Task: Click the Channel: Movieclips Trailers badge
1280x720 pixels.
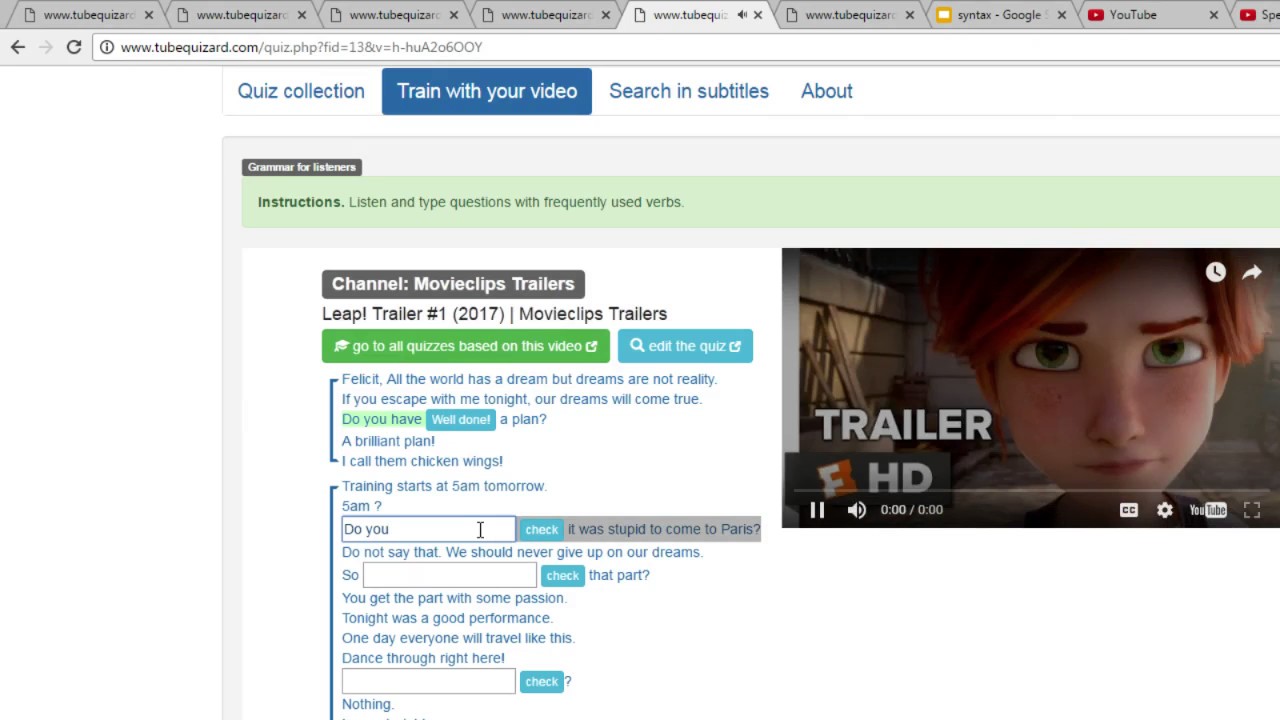Action: point(453,284)
